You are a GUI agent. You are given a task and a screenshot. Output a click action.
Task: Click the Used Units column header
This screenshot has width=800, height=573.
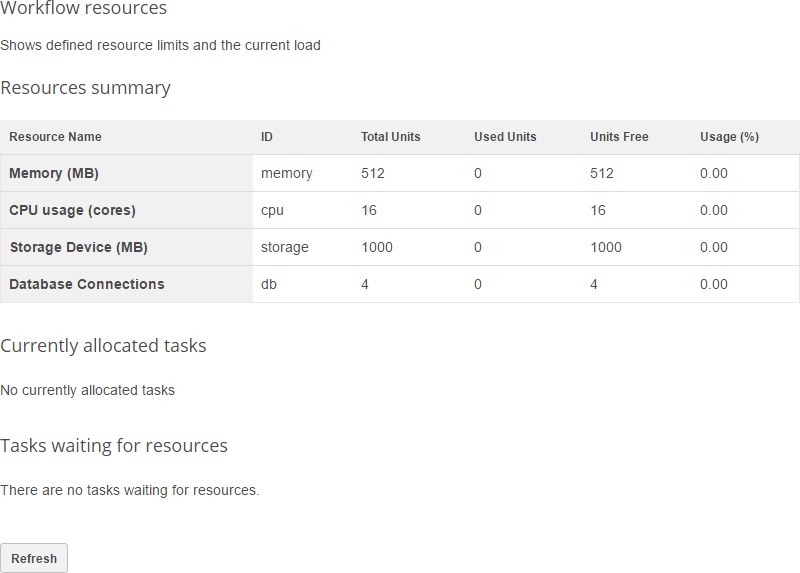click(x=505, y=137)
